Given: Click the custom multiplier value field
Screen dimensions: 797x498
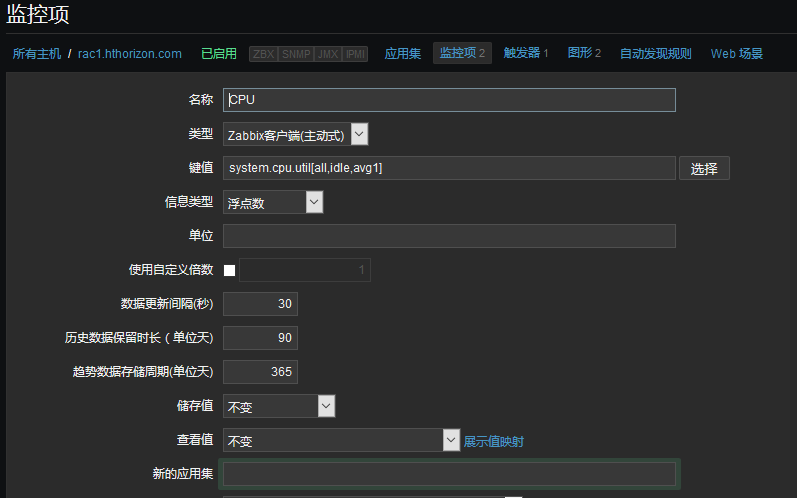Looking at the screenshot, I should 305,270.
